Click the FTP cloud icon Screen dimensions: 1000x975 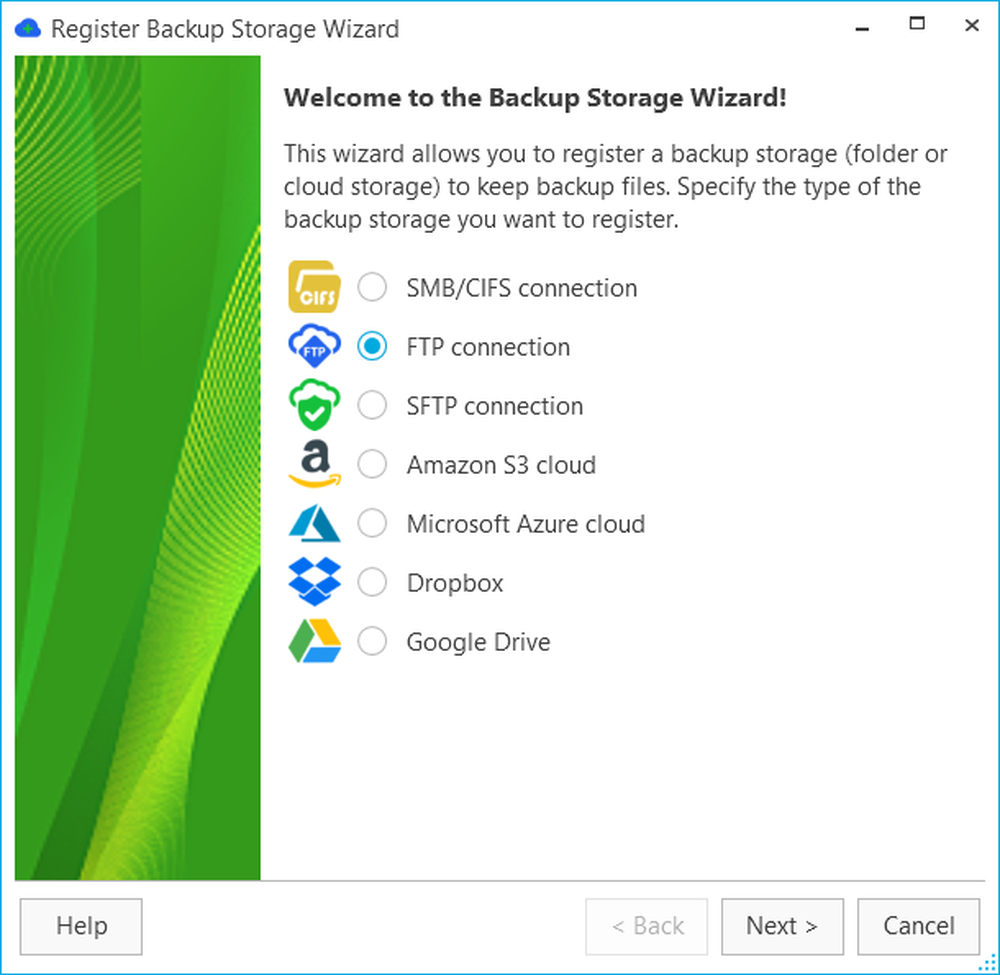point(314,346)
